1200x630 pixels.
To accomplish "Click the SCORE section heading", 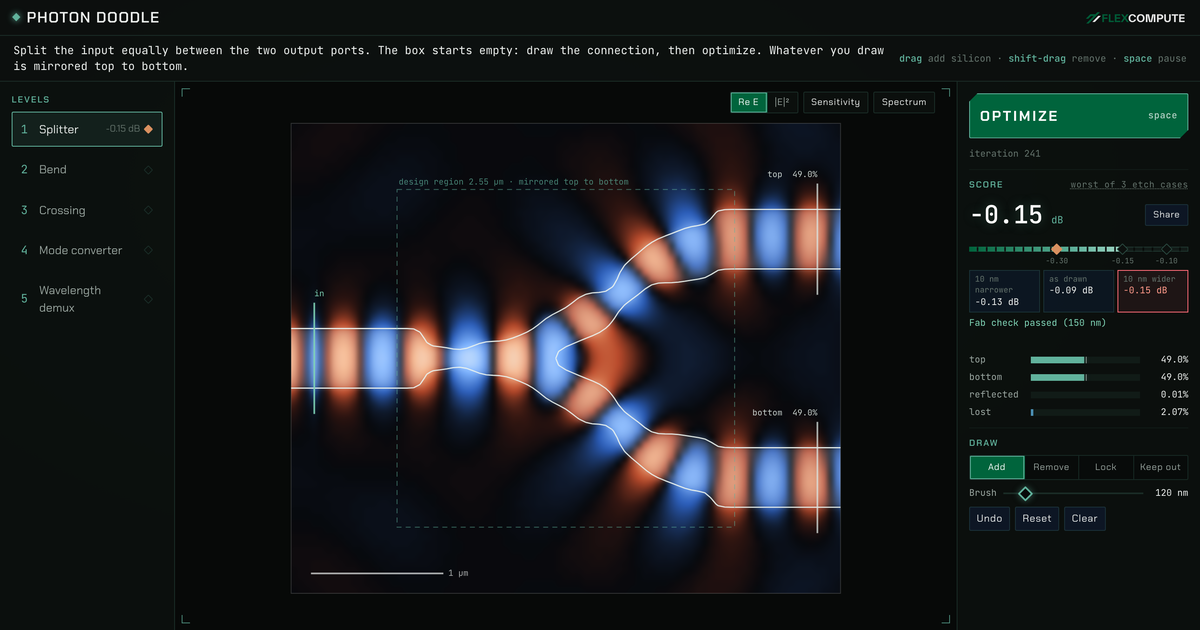I will coord(986,185).
